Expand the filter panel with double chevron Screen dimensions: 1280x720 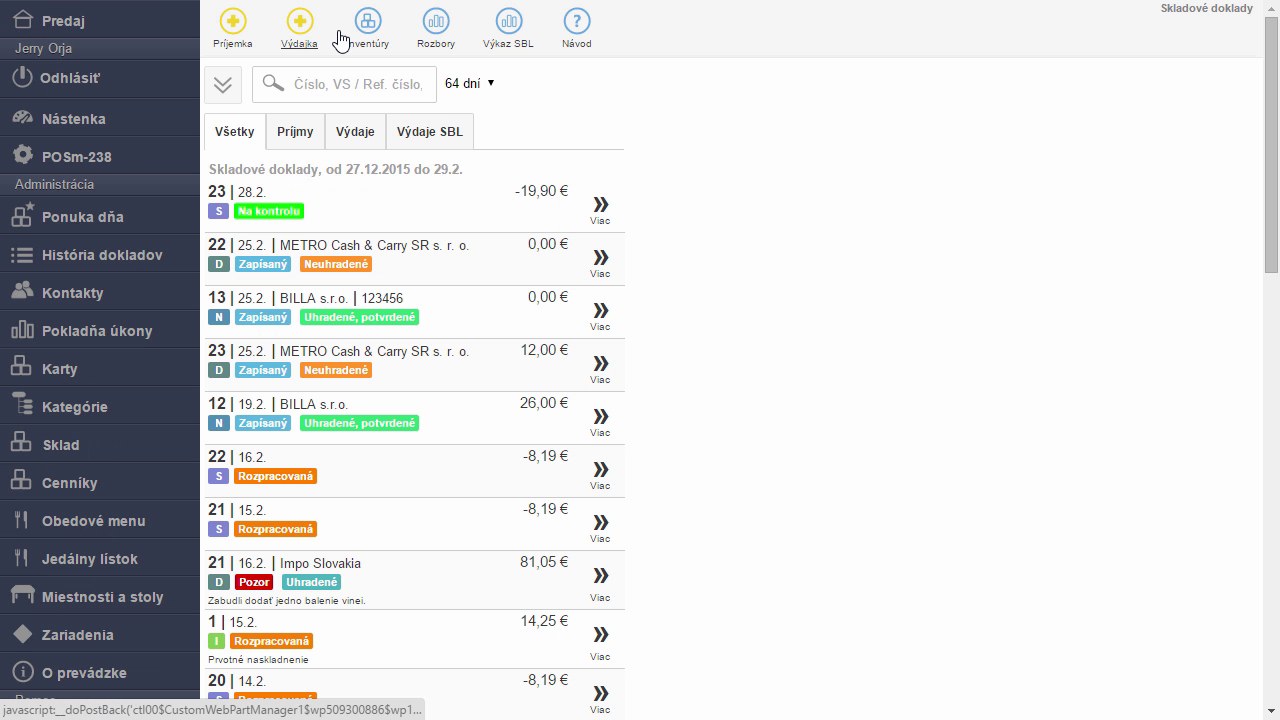[223, 84]
